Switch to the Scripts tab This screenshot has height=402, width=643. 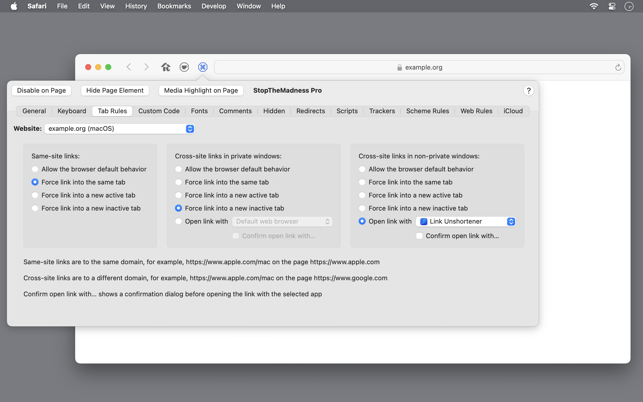(347, 111)
